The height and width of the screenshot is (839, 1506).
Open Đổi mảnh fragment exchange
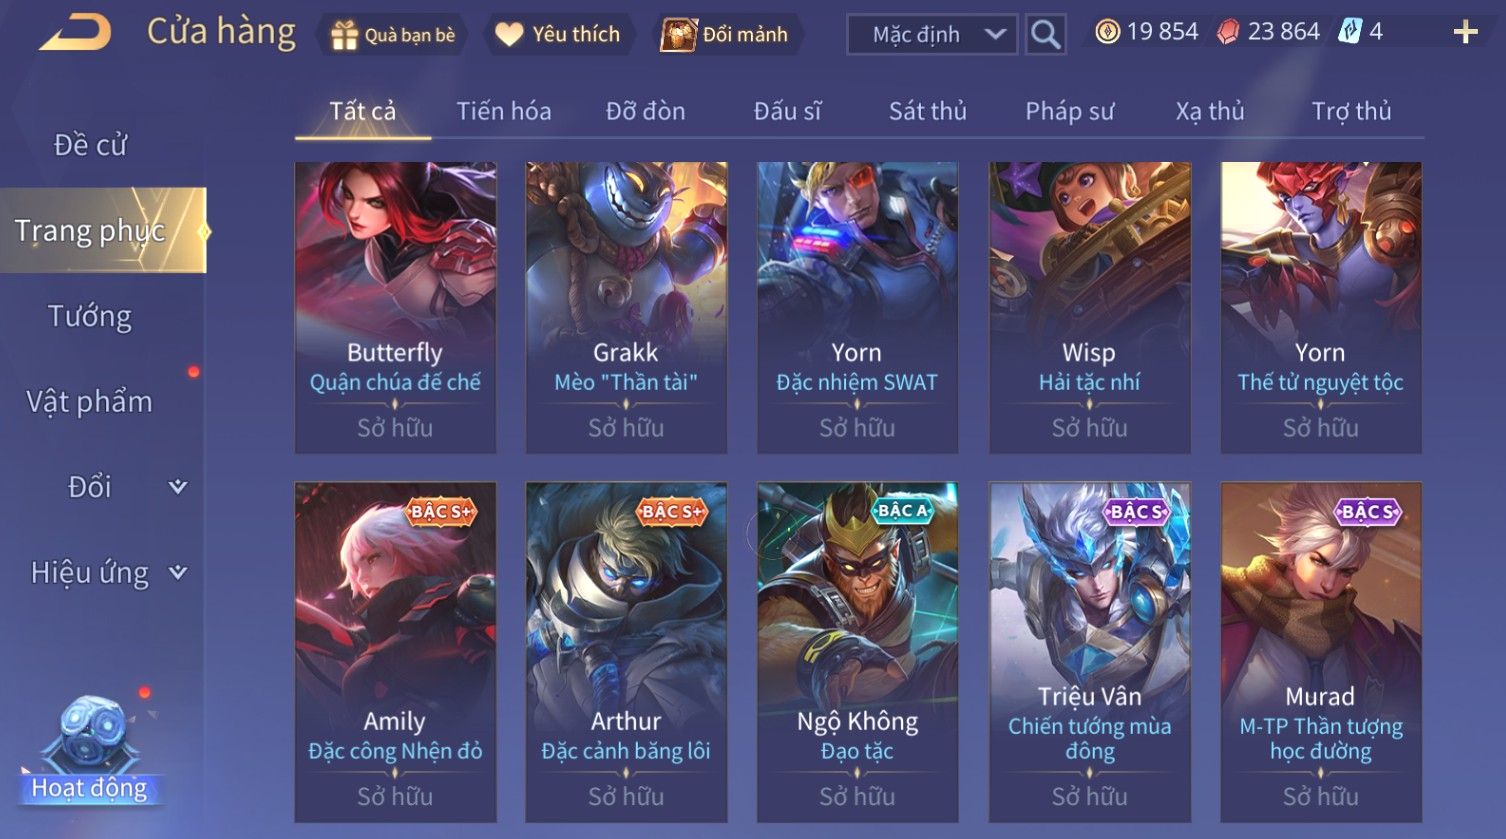coord(726,35)
